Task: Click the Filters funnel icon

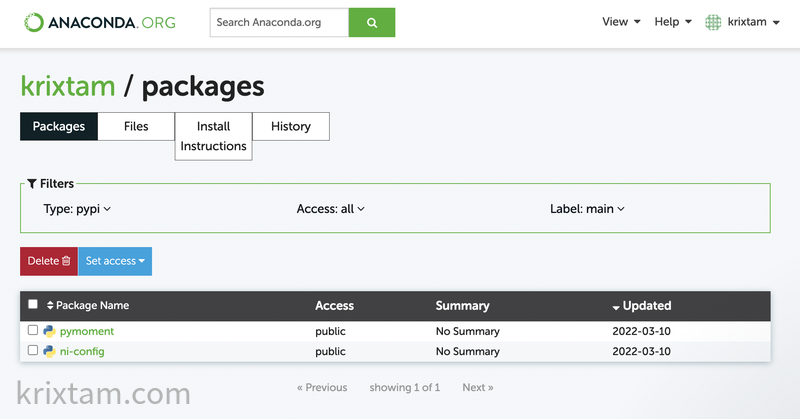Action: pyautogui.click(x=32, y=184)
